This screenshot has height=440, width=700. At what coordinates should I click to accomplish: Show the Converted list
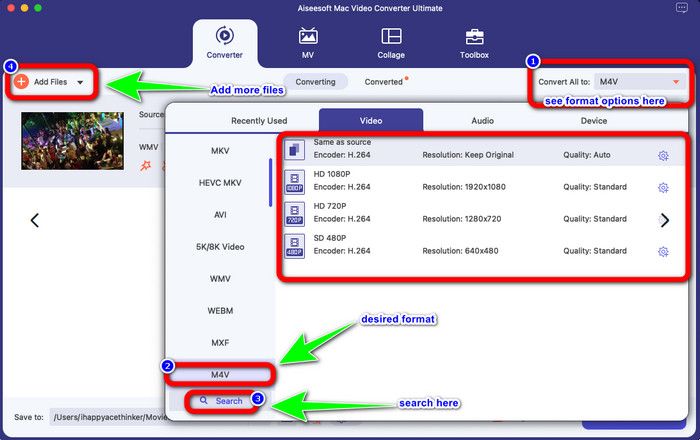[383, 82]
